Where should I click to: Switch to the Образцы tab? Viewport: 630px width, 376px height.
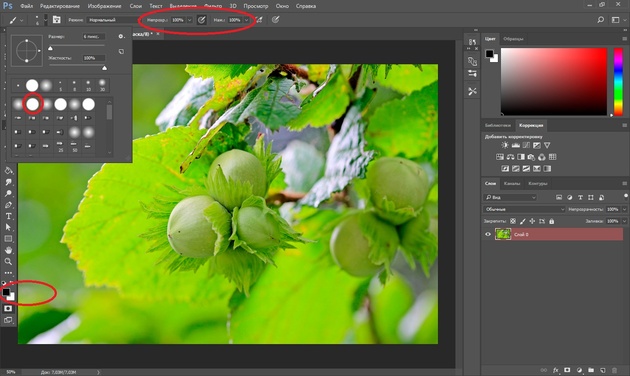(513, 39)
